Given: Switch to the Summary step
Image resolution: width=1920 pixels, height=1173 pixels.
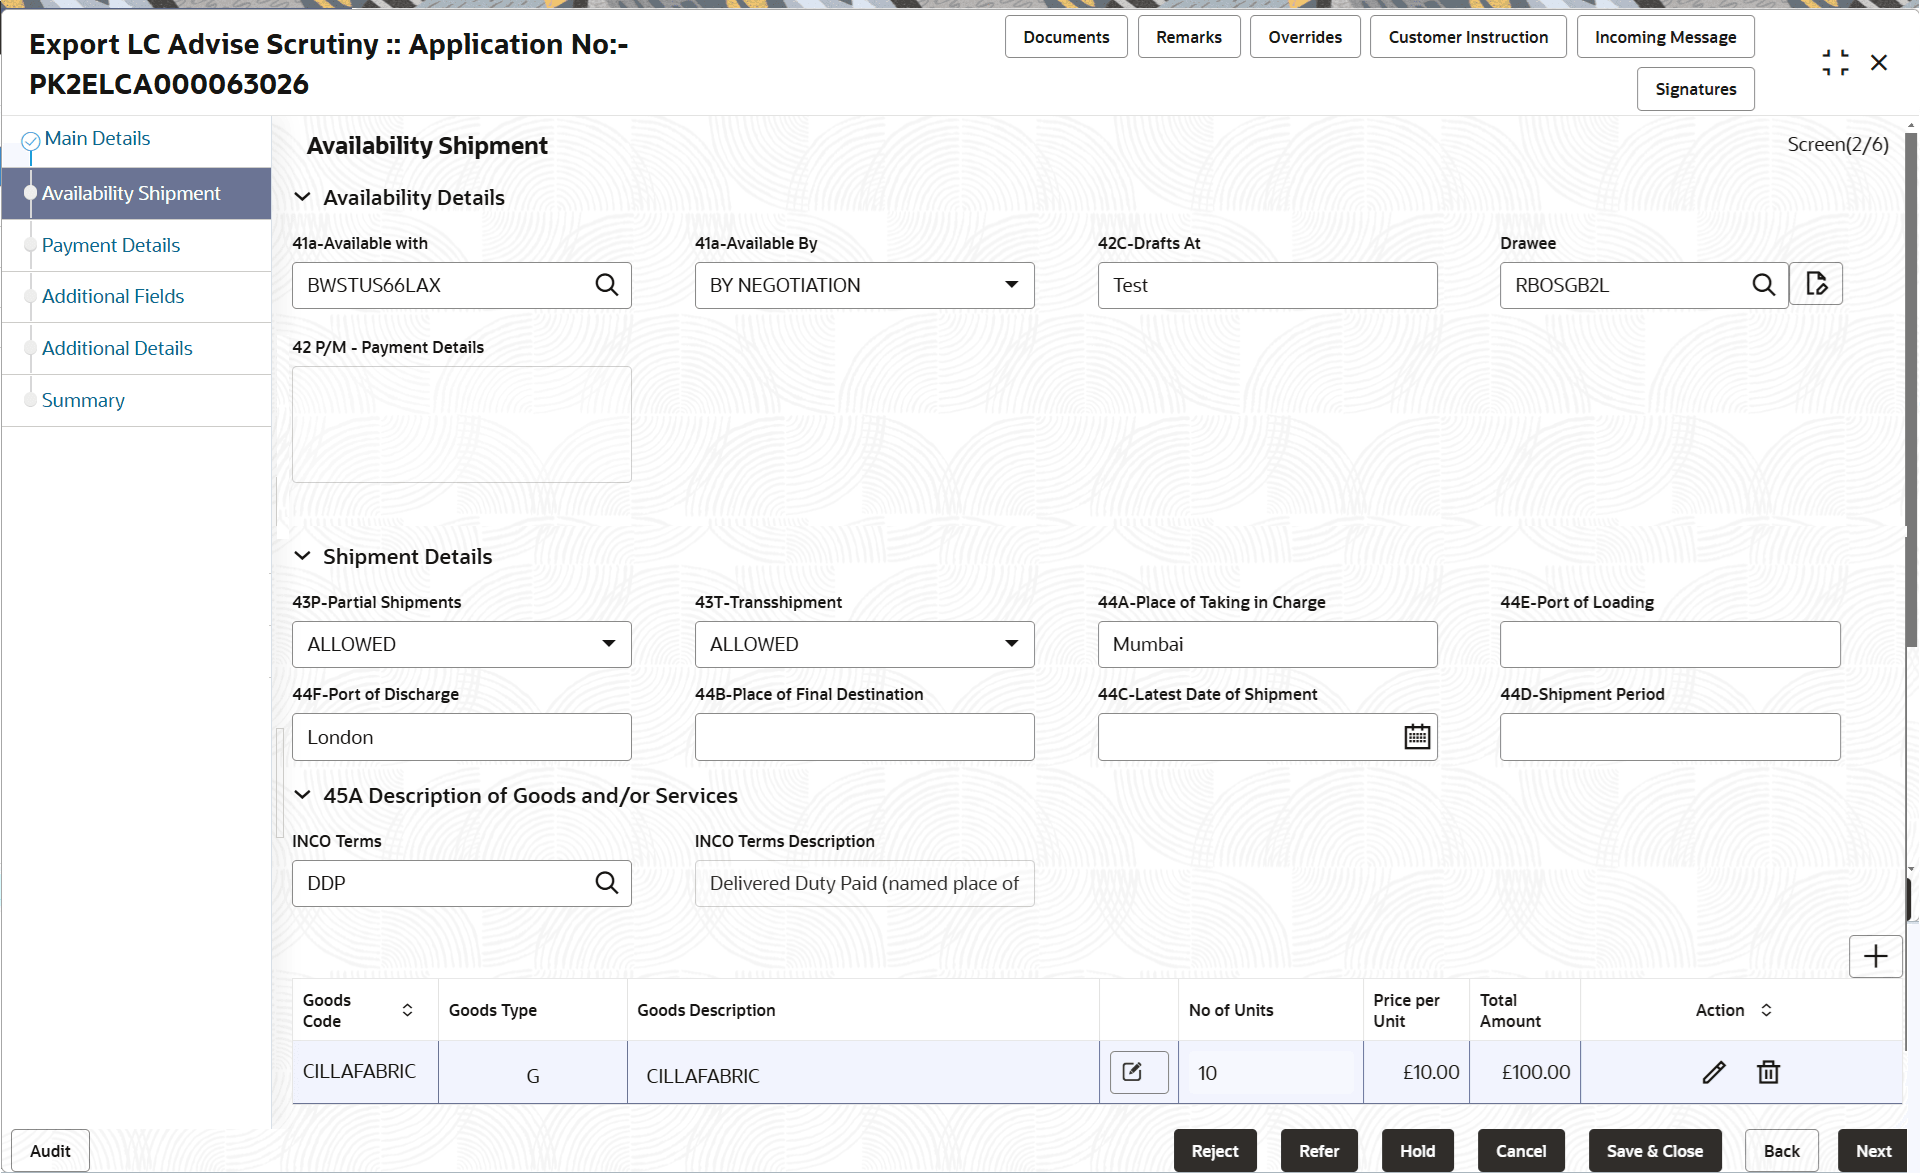Looking at the screenshot, I should (83, 400).
